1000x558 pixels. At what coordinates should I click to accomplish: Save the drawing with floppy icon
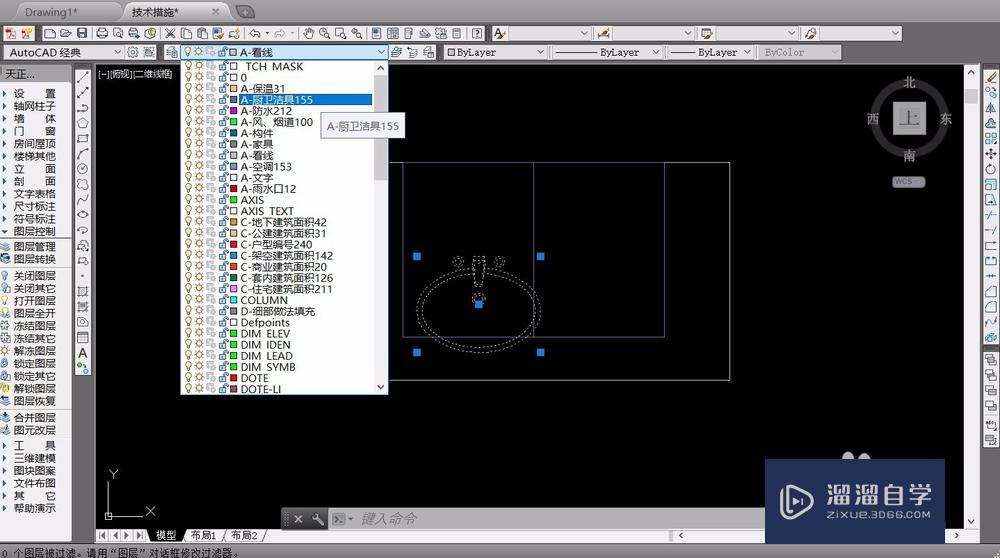(x=82, y=33)
